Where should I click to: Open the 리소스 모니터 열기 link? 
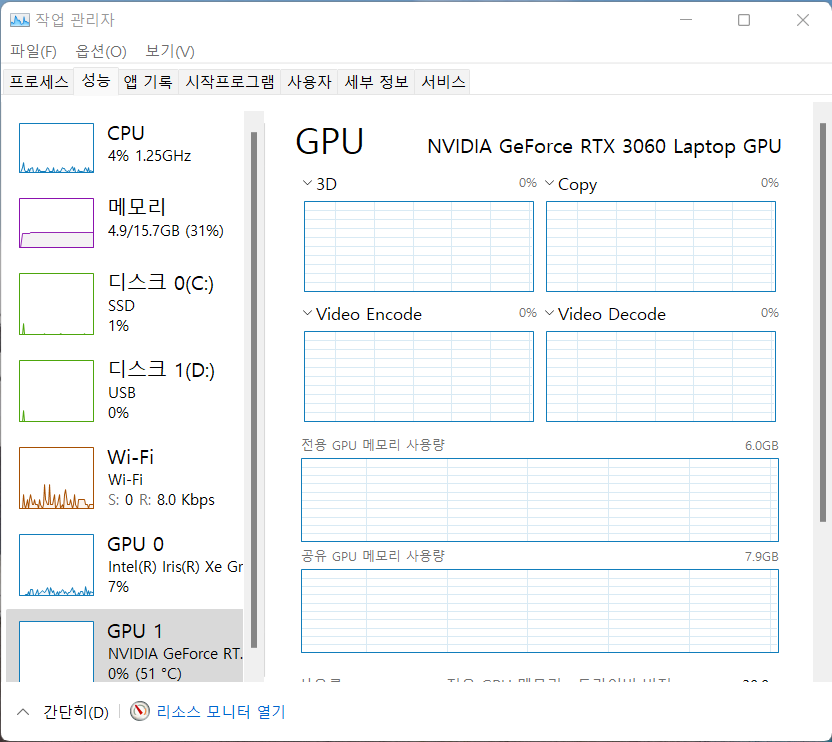tap(221, 712)
